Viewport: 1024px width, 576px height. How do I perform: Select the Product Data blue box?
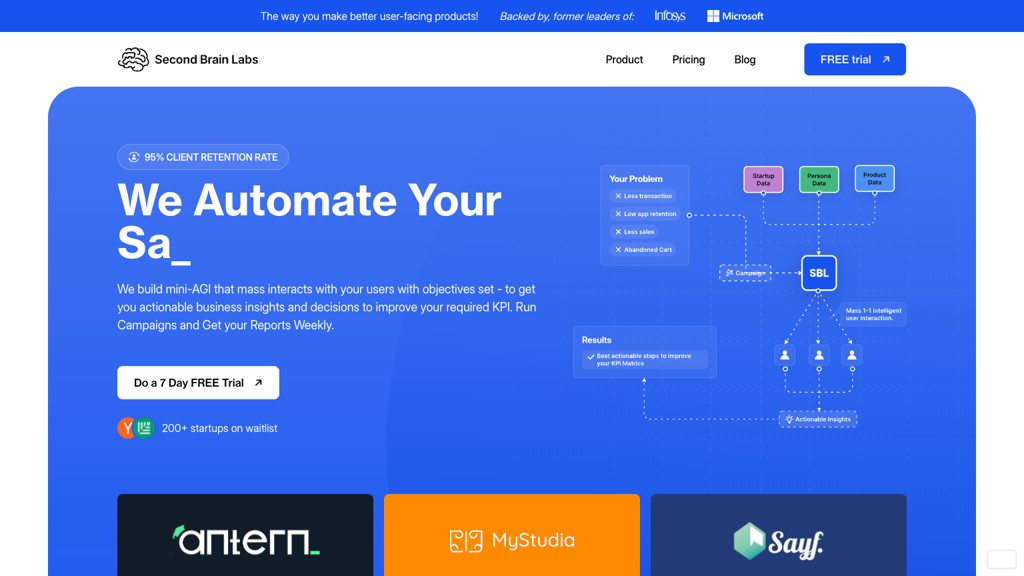click(874, 179)
